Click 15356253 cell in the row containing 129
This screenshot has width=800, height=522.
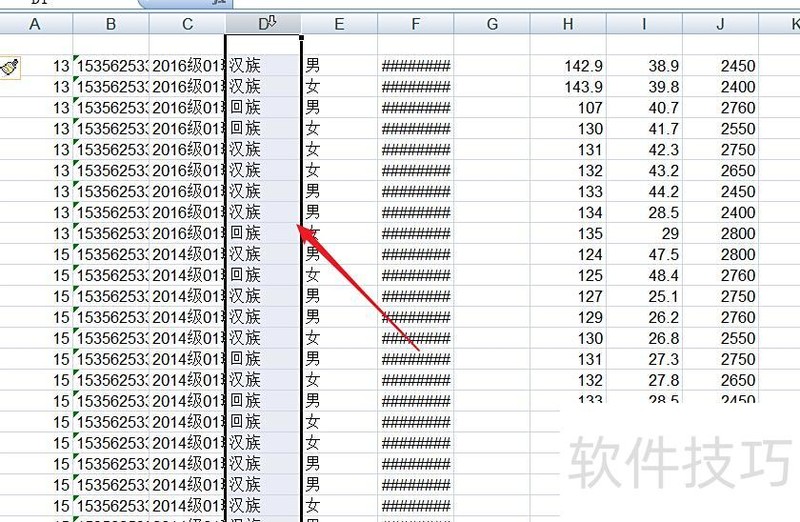[111, 317]
